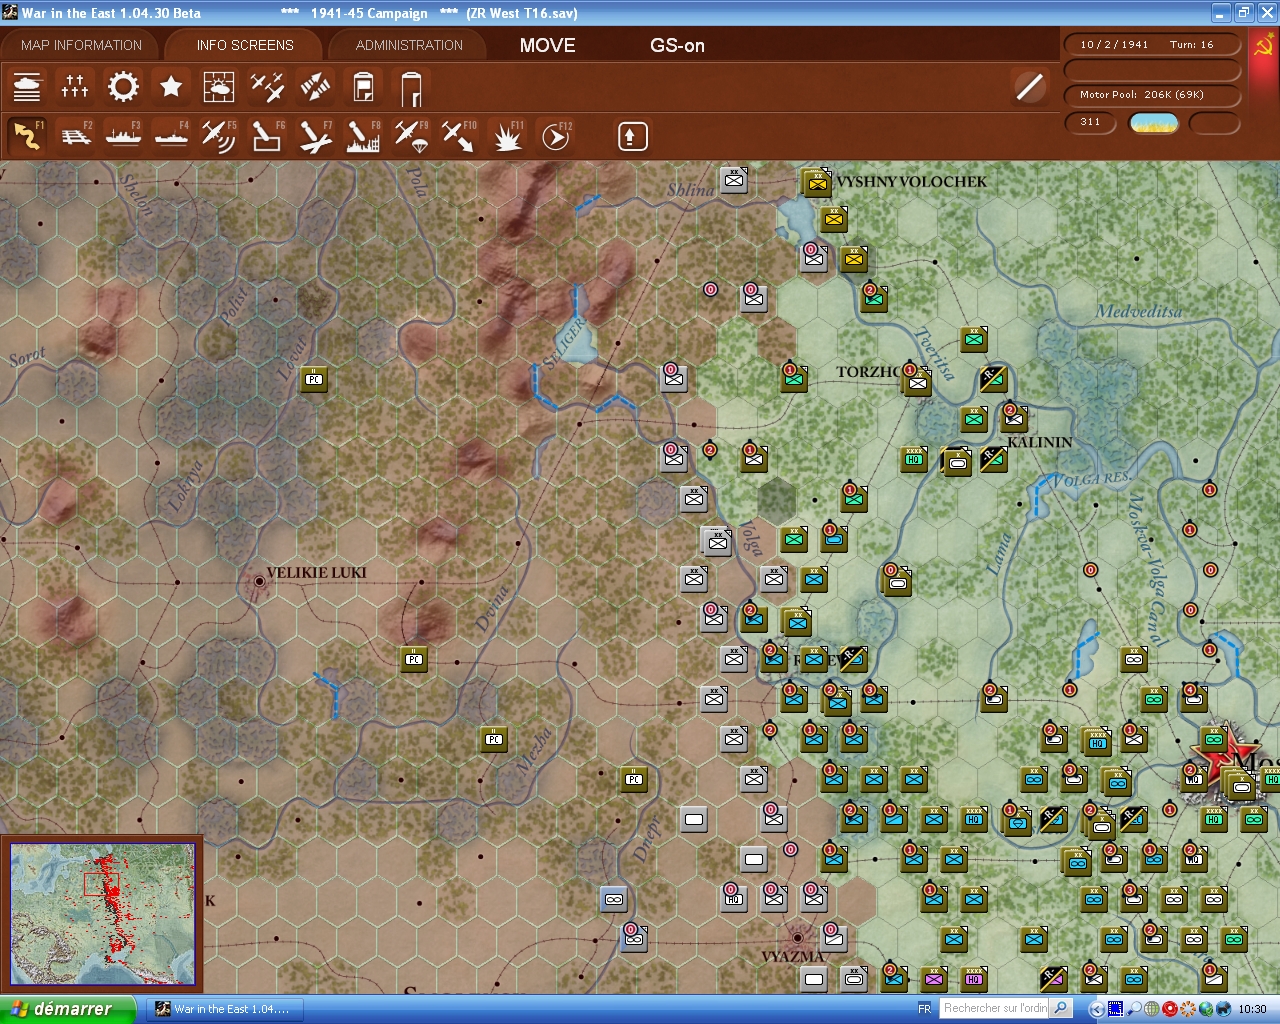
Task: Select the PC unit southeast of Velikie Luki
Action: 414,659
